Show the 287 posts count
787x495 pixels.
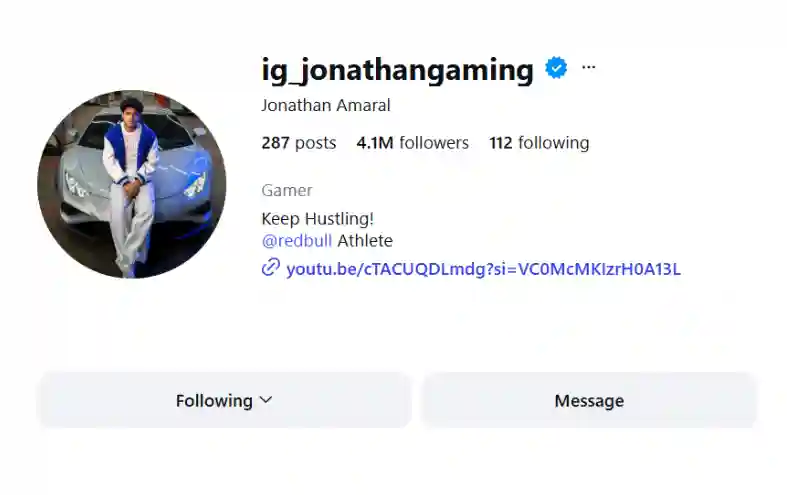click(299, 143)
